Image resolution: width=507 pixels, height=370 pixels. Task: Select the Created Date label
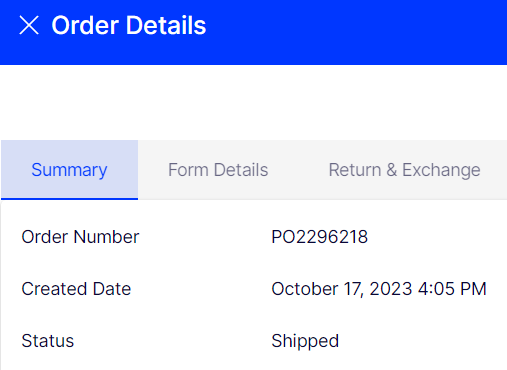click(x=76, y=289)
